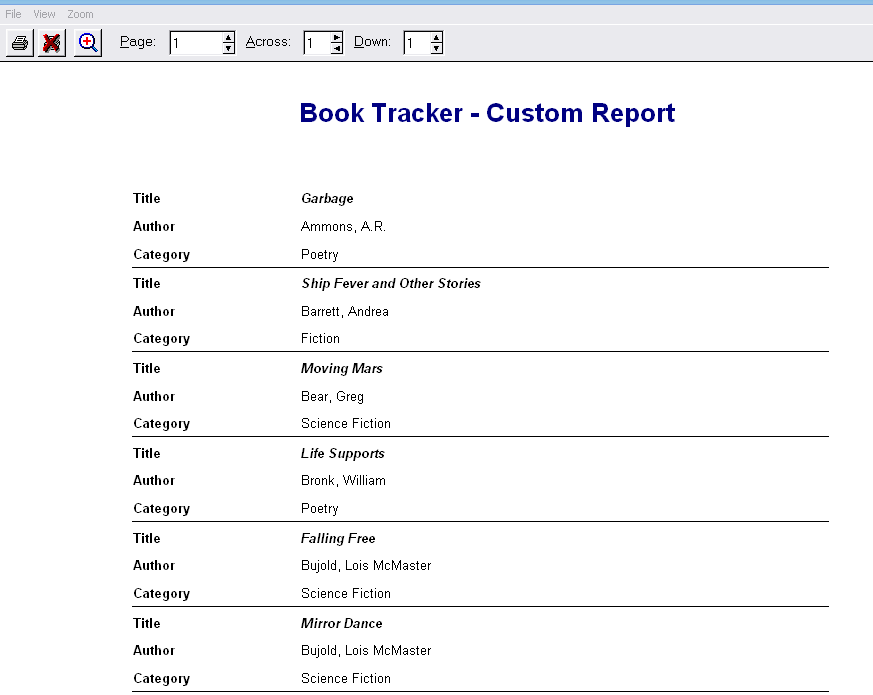Increase Page number with up arrow
The height and width of the screenshot is (695, 873).
tap(228, 37)
